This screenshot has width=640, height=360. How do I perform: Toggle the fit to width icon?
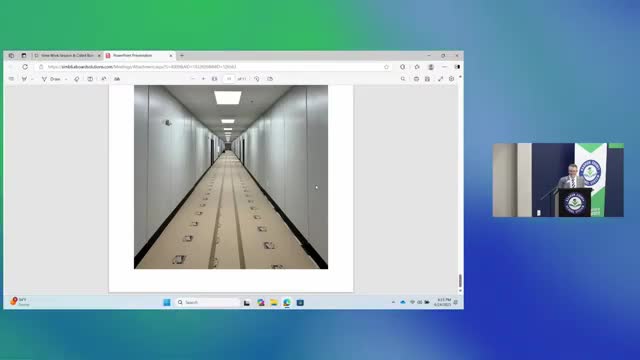(x=214, y=79)
